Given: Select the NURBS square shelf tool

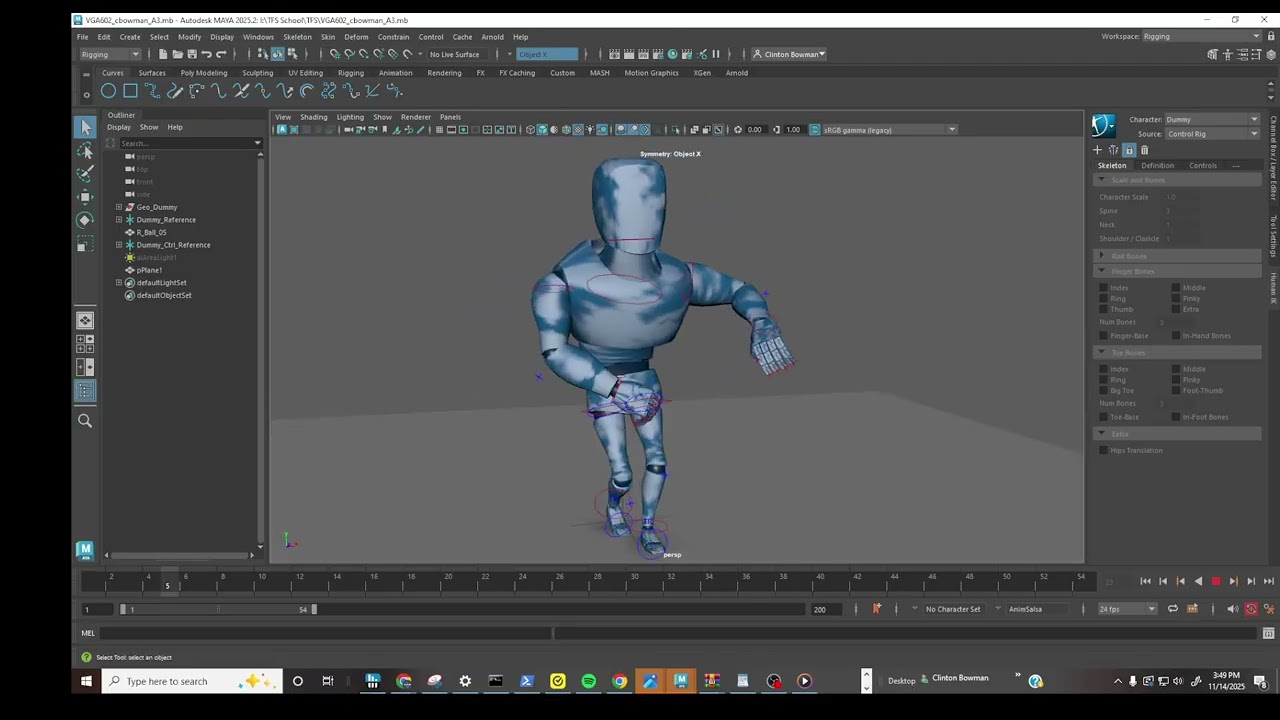Looking at the screenshot, I should coord(130,91).
